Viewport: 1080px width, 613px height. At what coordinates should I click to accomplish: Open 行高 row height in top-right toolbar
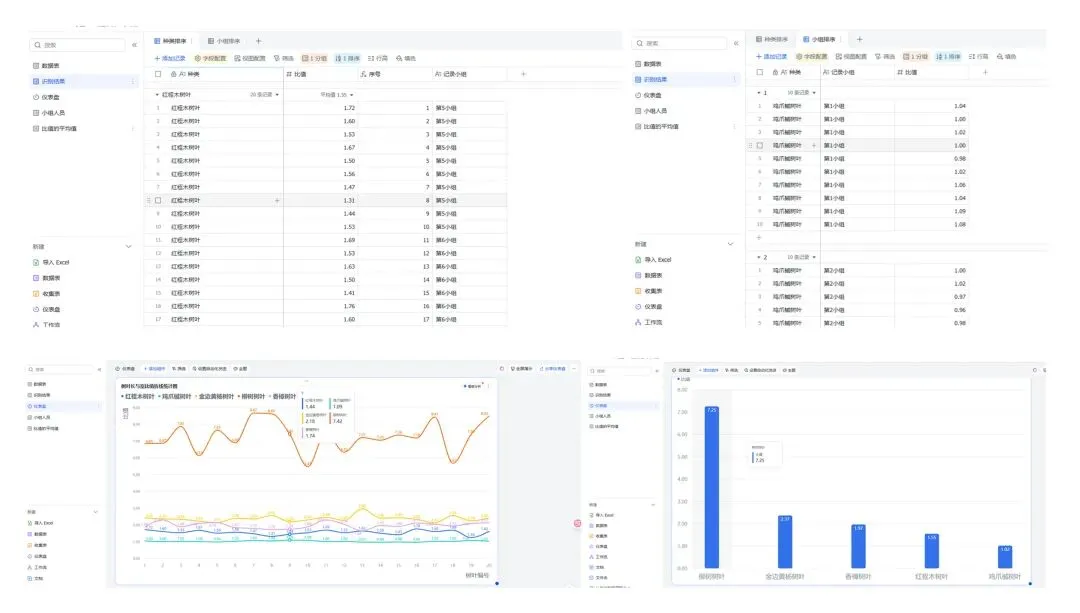[x=978, y=56]
